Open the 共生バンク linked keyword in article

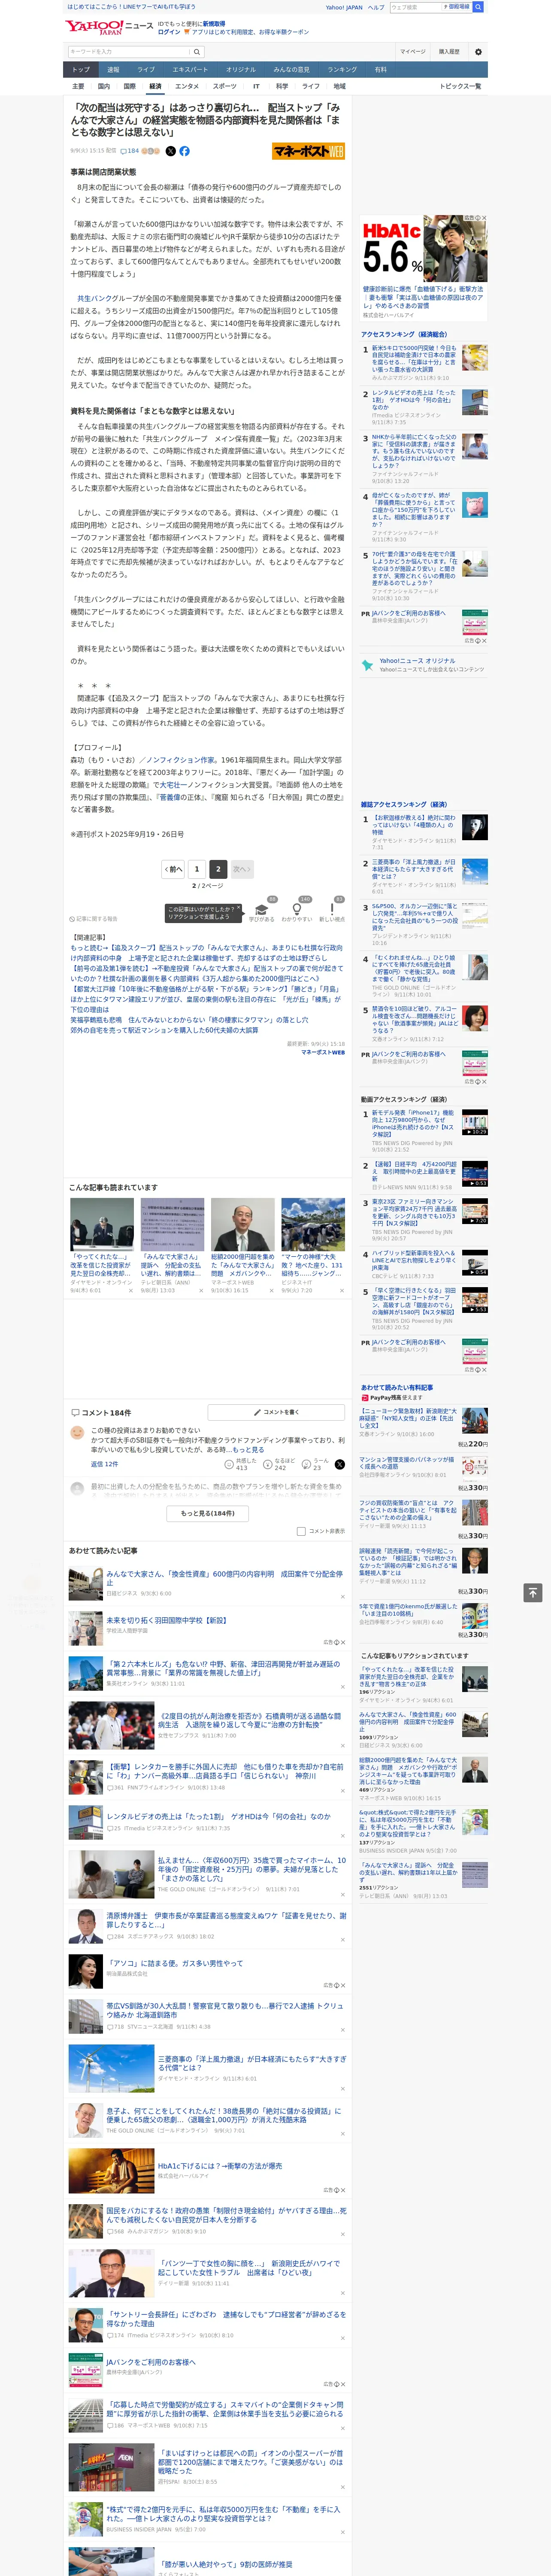tap(94, 298)
